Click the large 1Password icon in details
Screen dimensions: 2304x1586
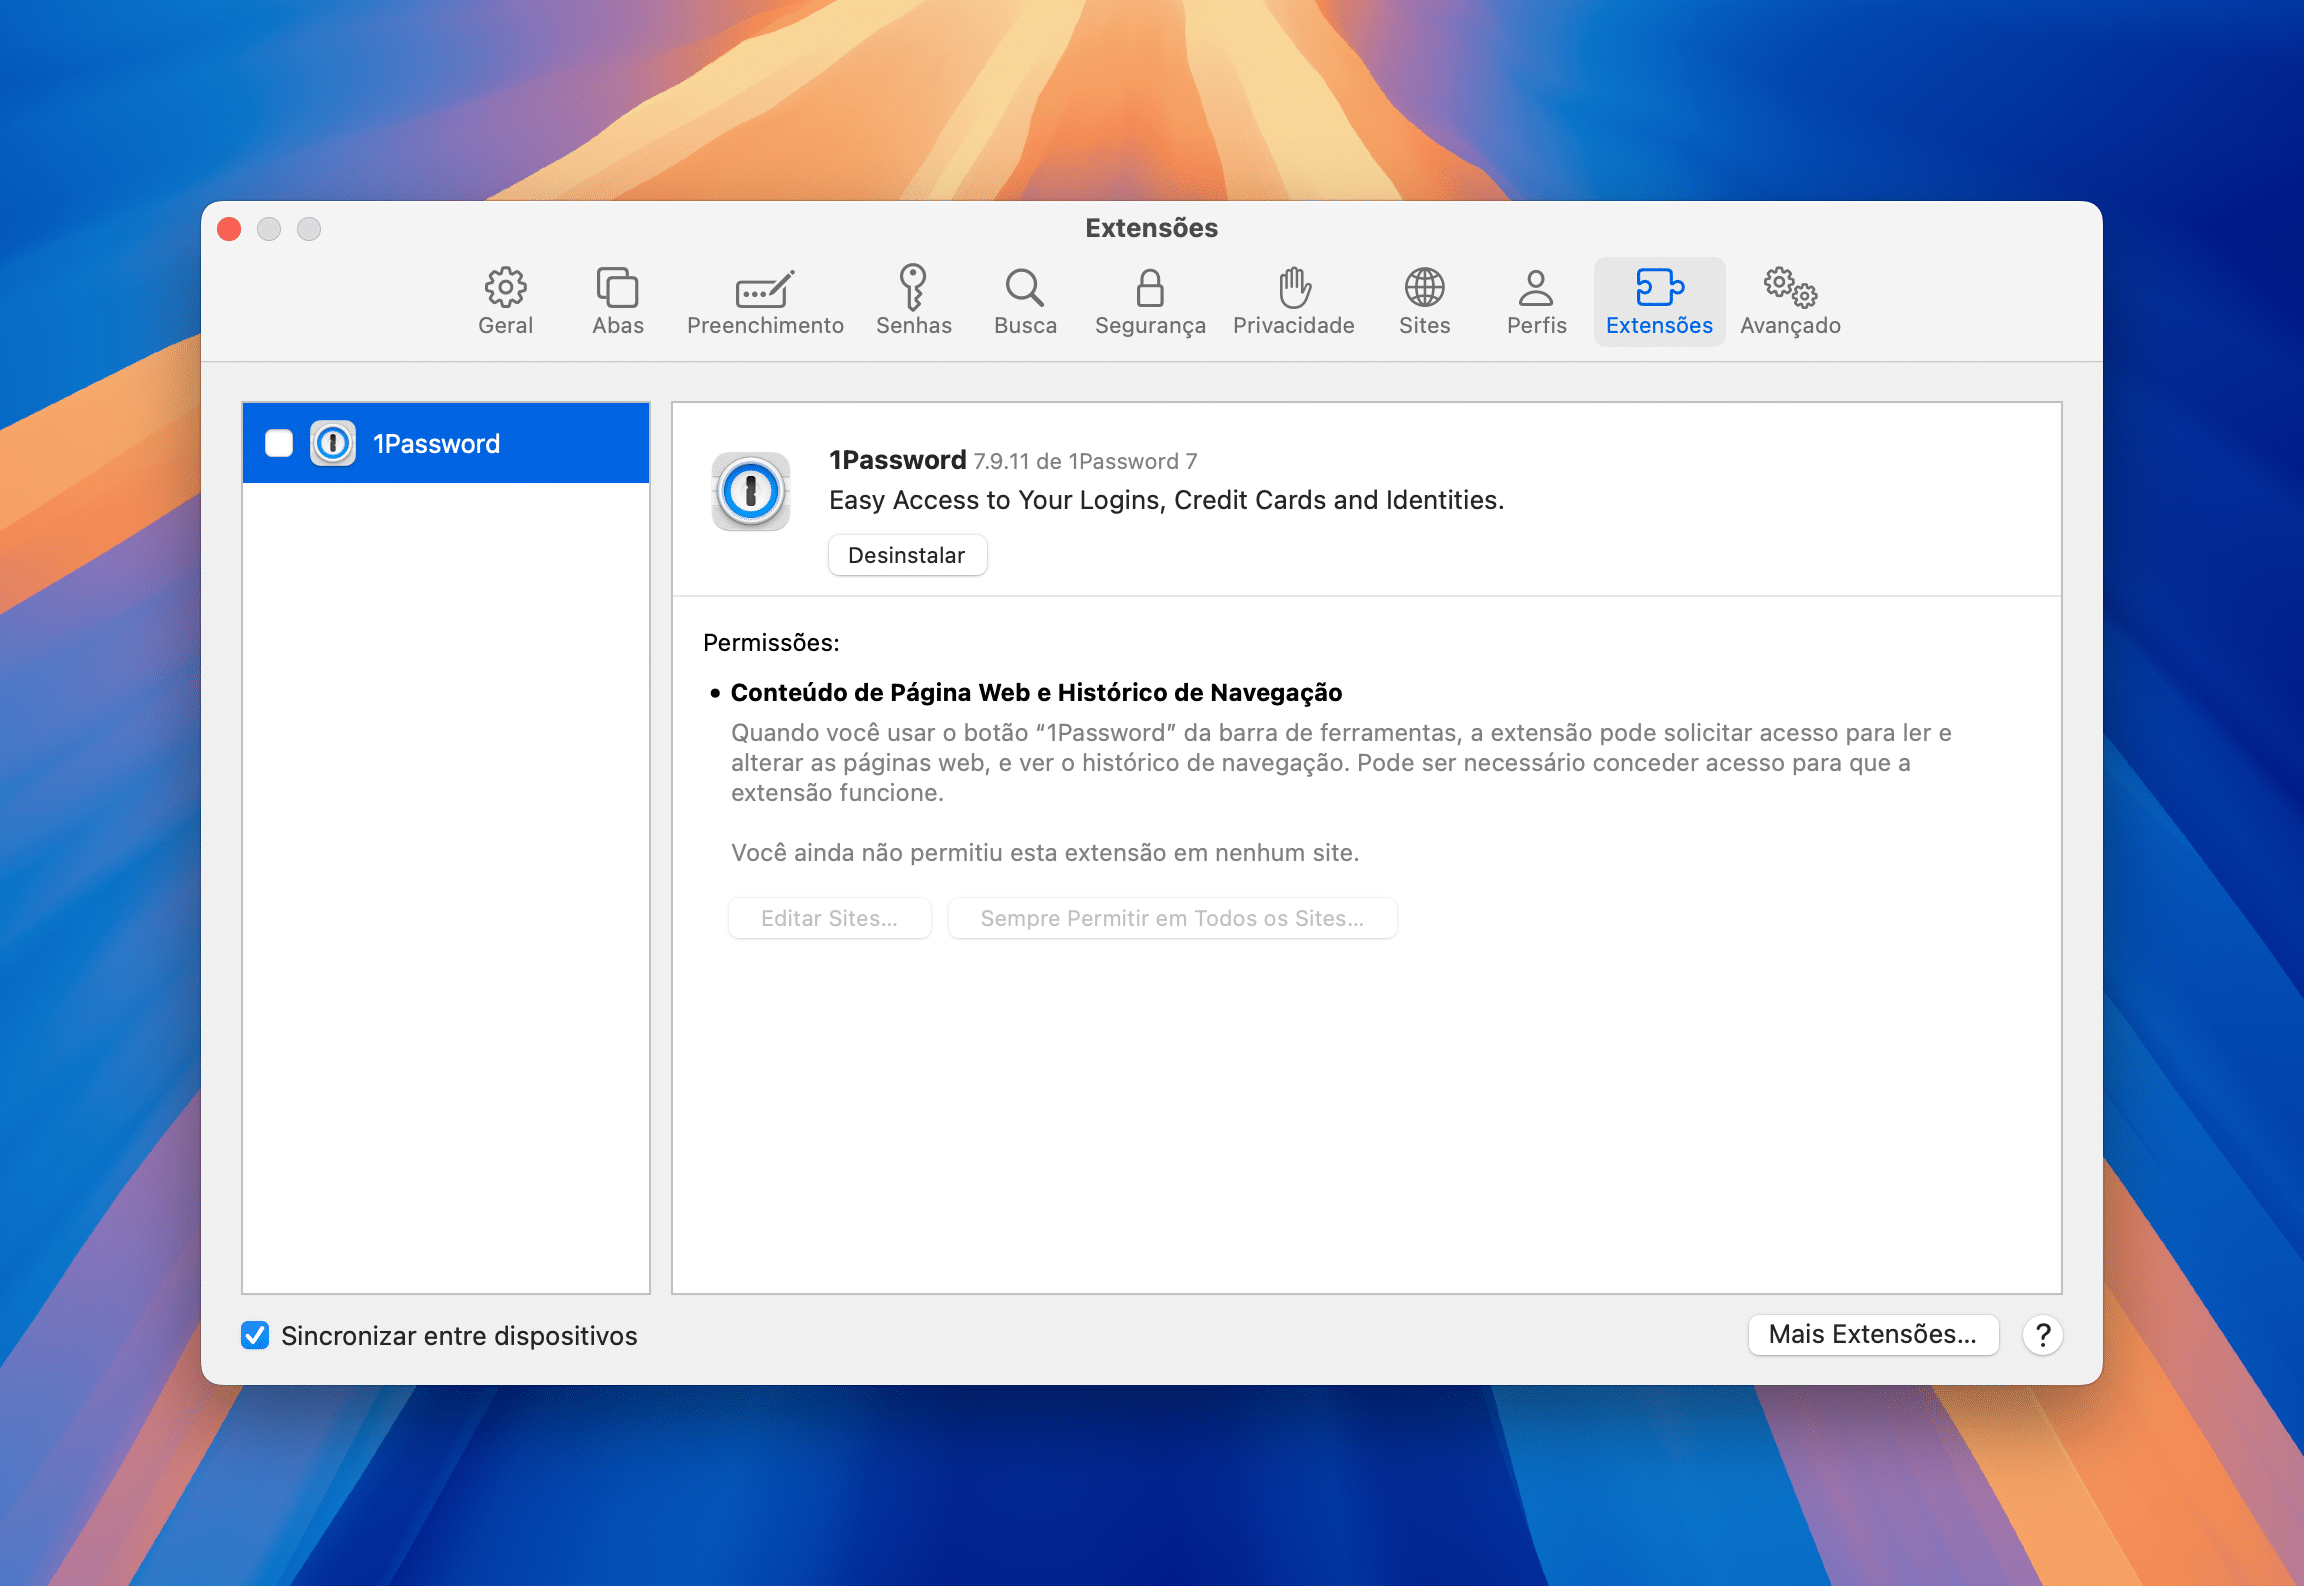751,491
